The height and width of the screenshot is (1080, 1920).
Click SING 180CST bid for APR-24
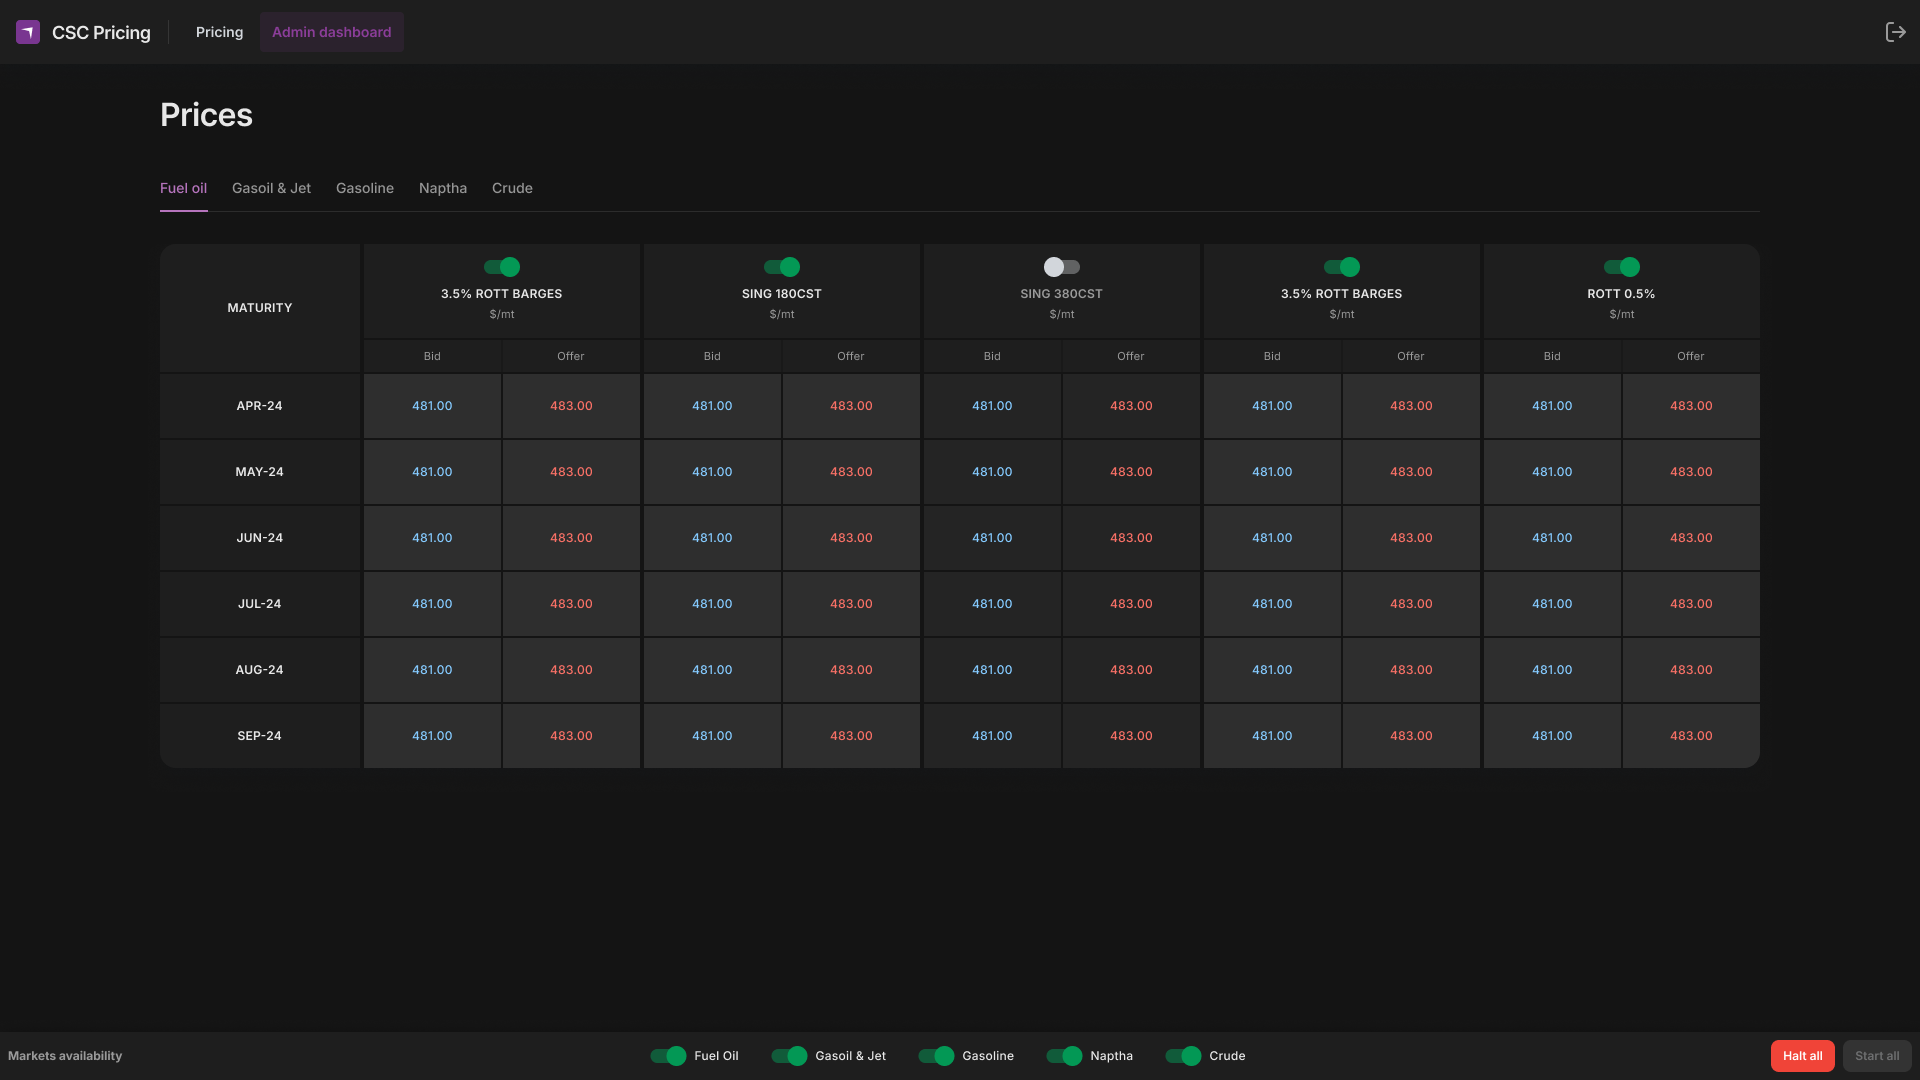712,406
